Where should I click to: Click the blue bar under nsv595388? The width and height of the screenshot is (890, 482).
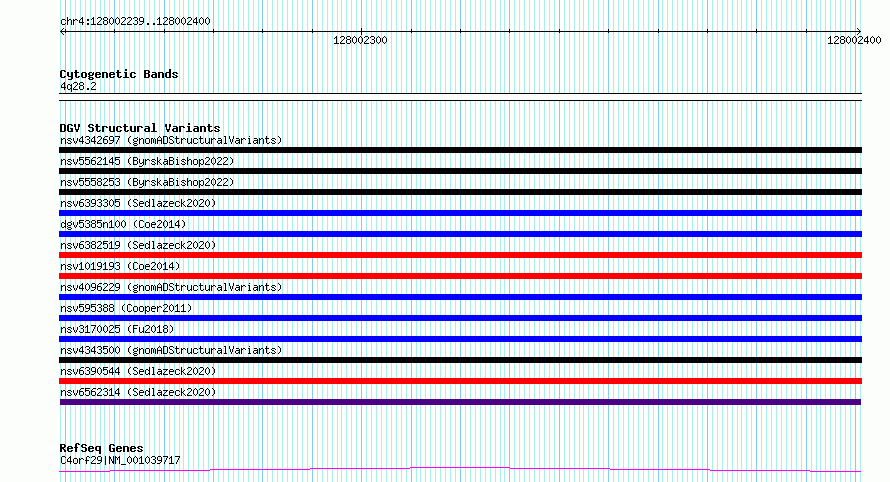[460, 318]
